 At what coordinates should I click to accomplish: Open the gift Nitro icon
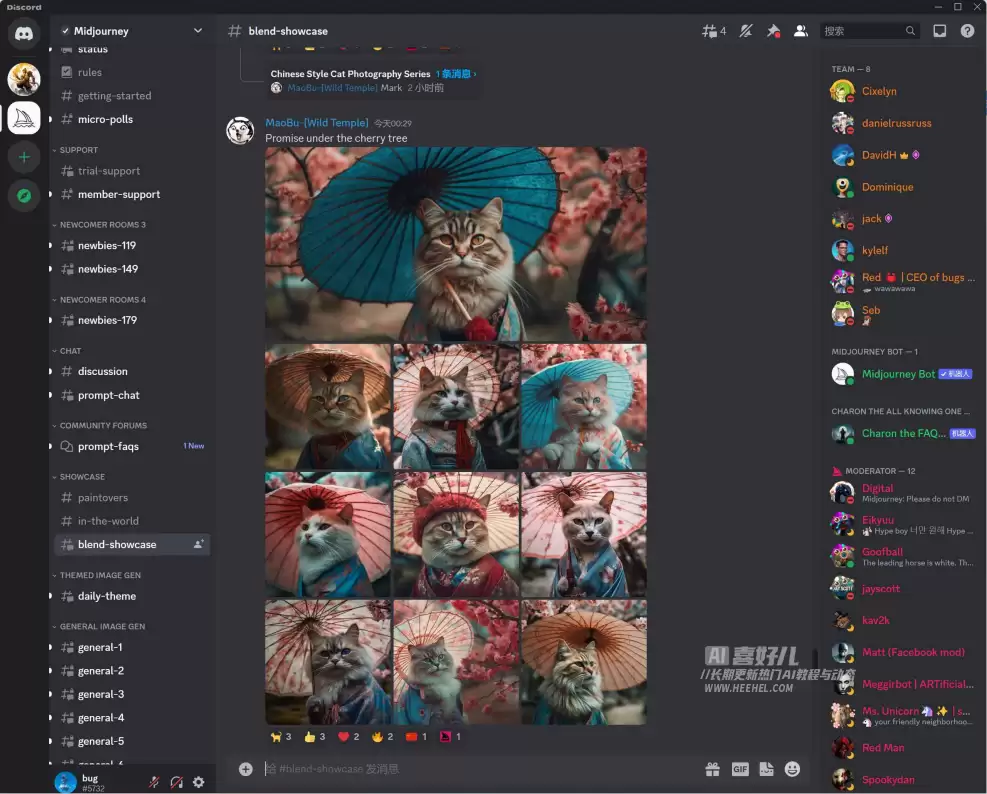[712, 769]
